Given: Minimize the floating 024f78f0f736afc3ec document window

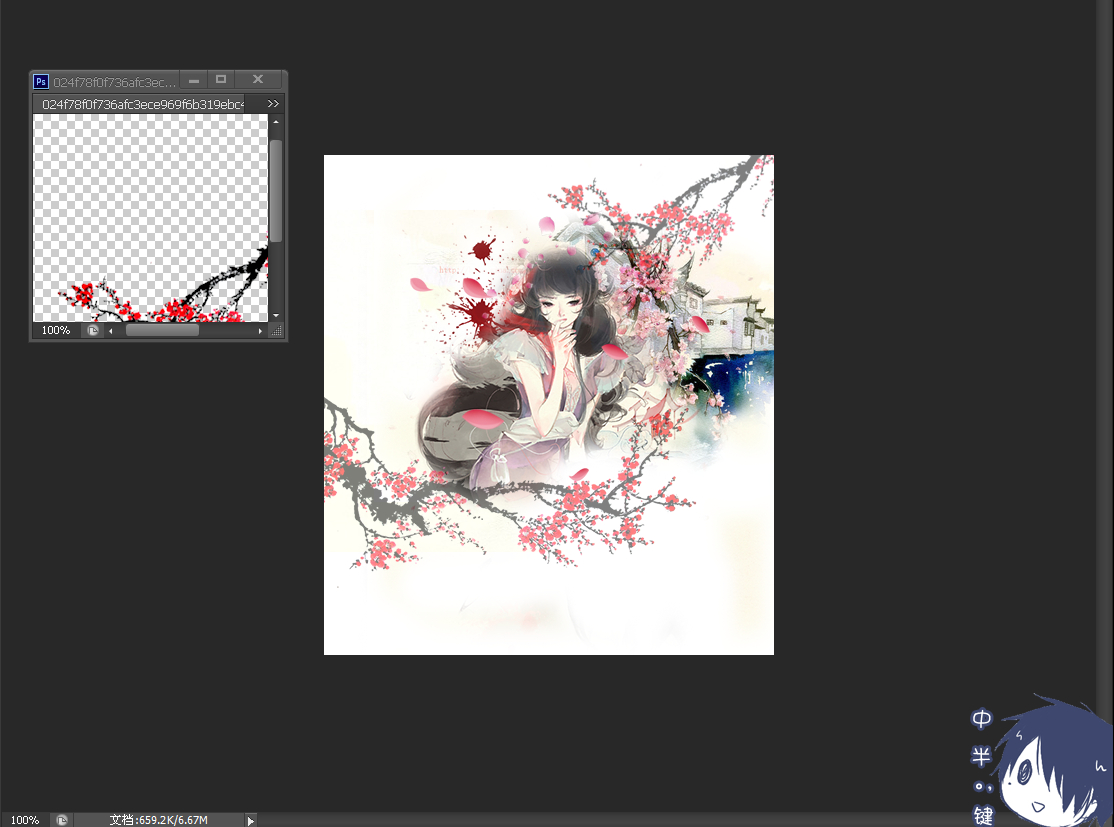Looking at the screenshot, I should pos(194,80).
